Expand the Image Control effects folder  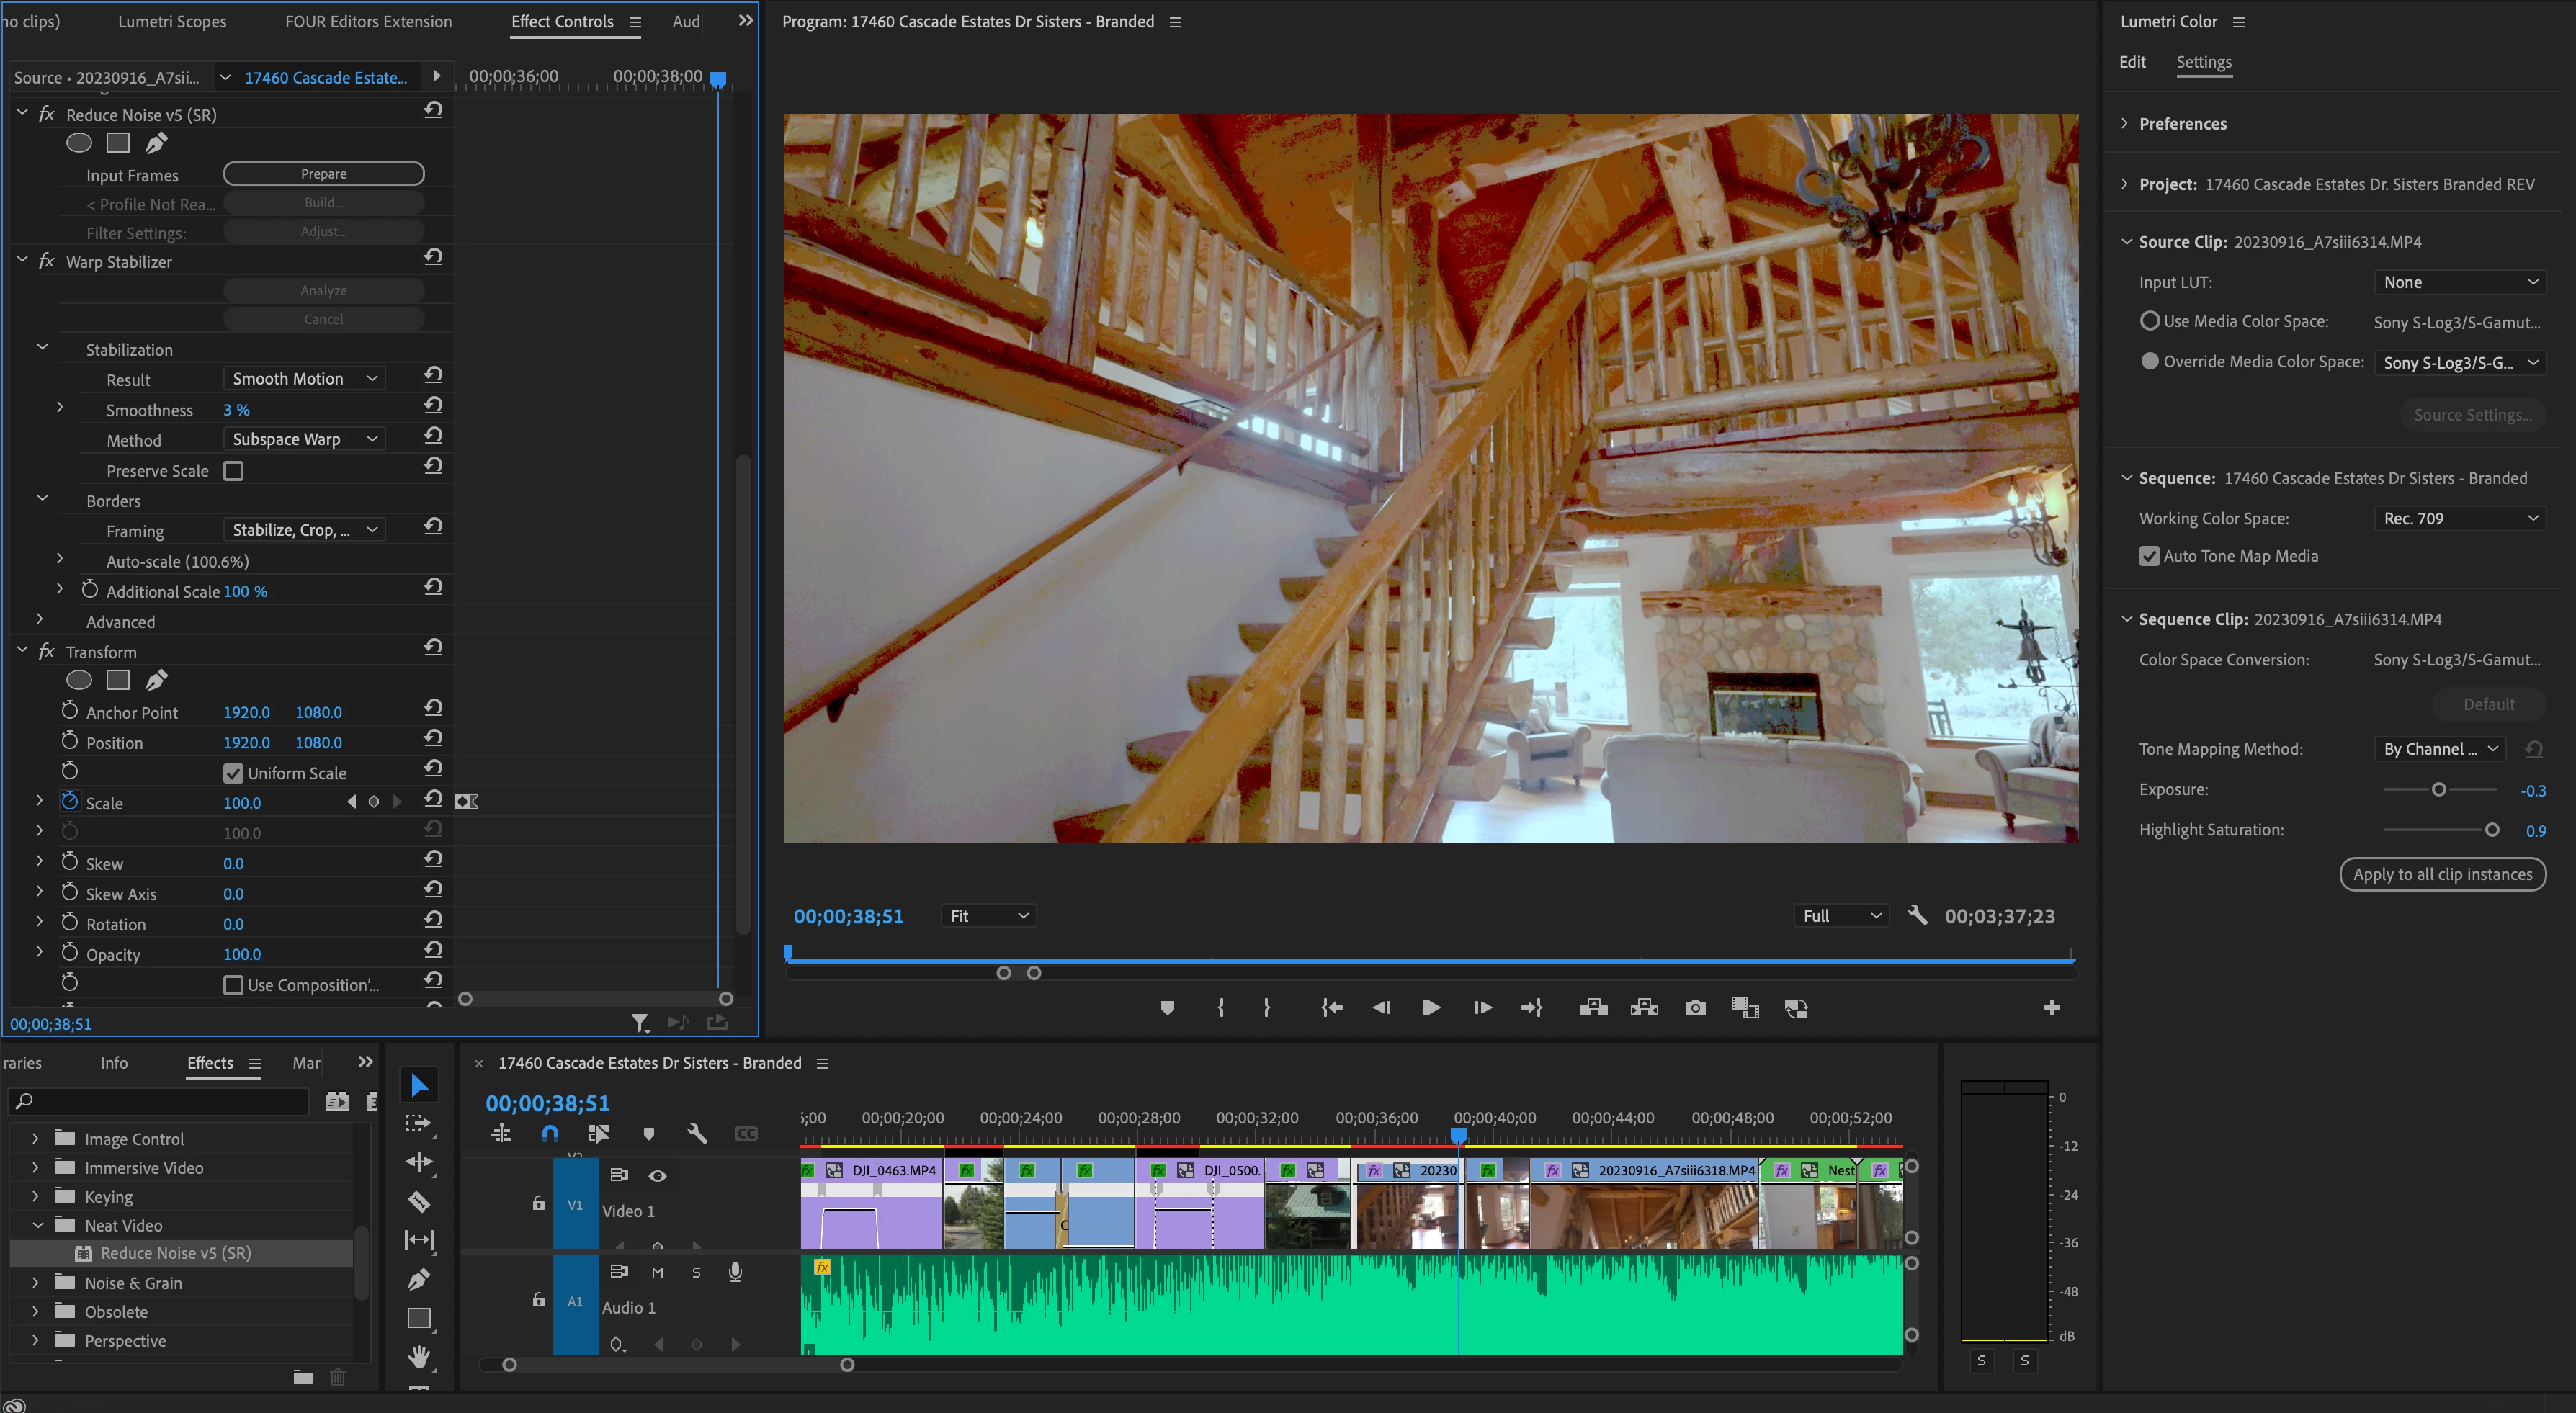[x=36, y=1139]
